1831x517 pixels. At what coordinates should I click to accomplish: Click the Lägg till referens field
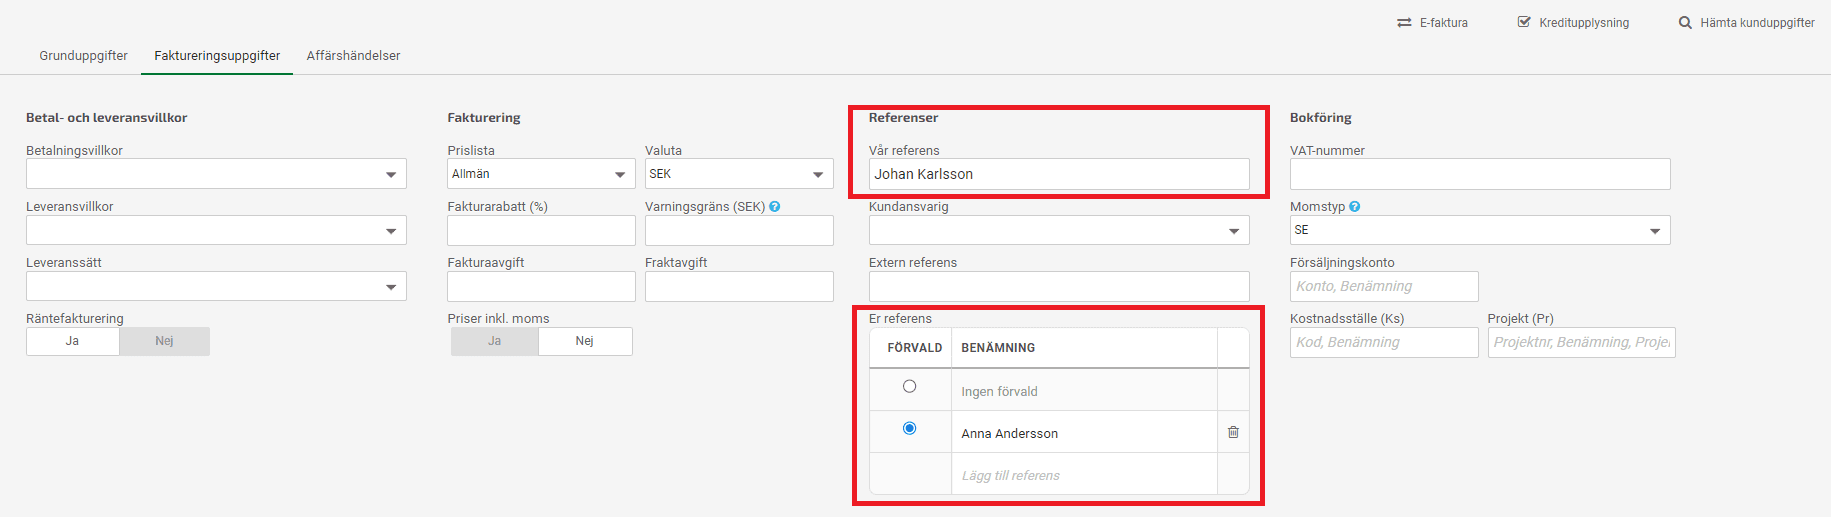coord(1084,475)
